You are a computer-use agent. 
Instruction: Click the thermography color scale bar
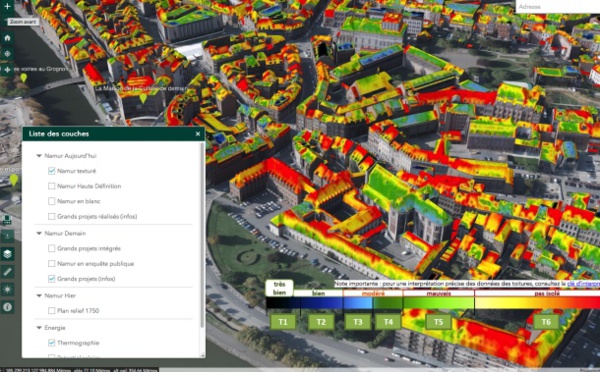pyautogui.click(x=433, y=303)
